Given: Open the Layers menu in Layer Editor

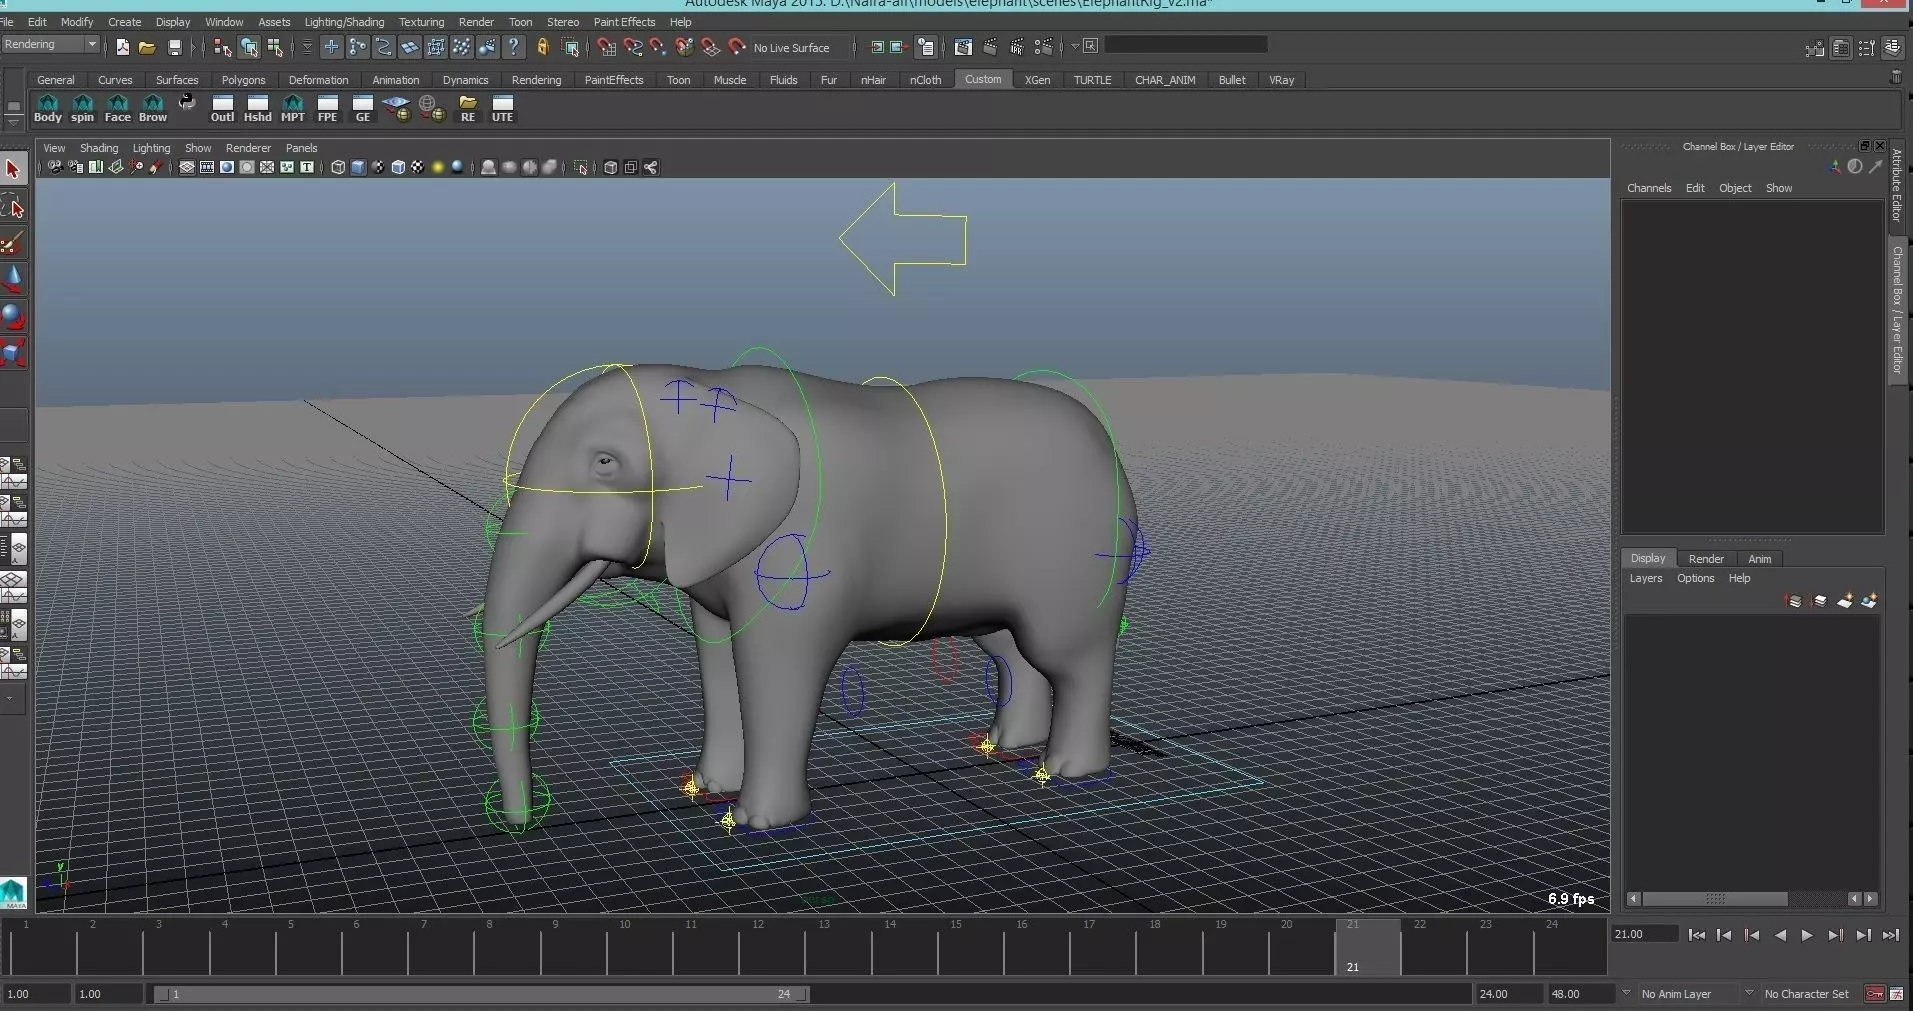Looking at the screenshot, I should 1645,578.
